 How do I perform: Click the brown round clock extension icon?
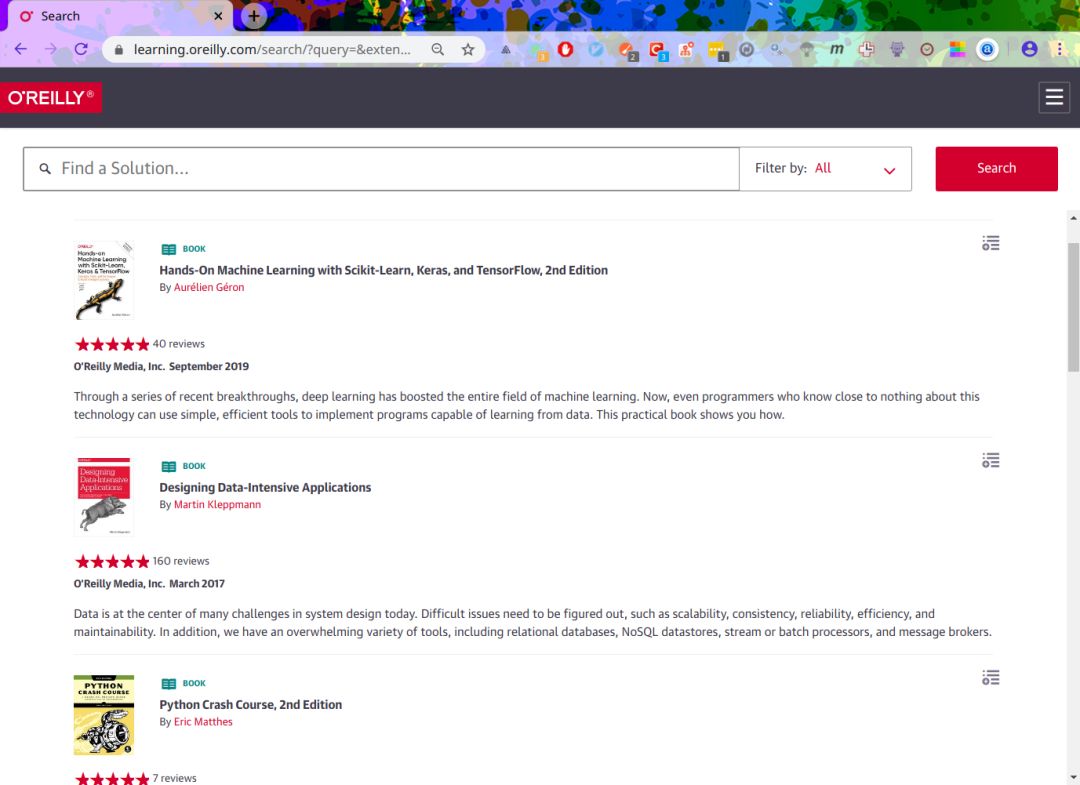point(927,49)
